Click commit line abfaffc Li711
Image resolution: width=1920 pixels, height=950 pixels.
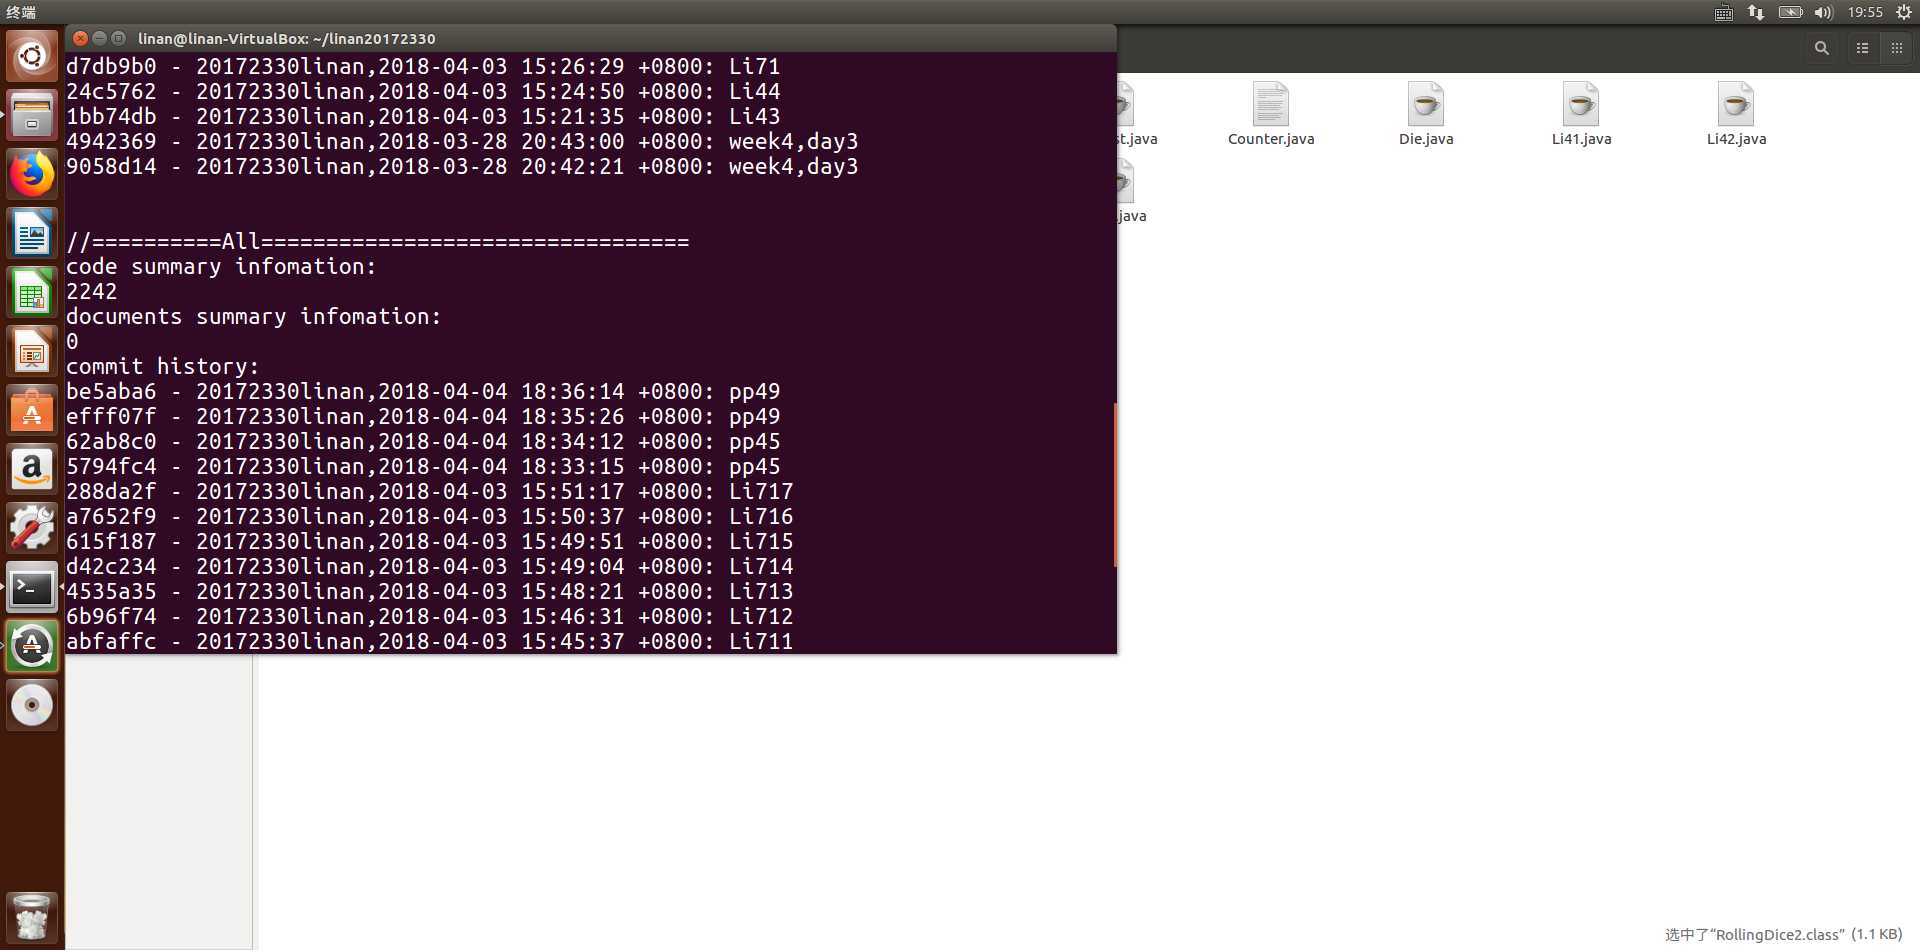coord(429,641)
